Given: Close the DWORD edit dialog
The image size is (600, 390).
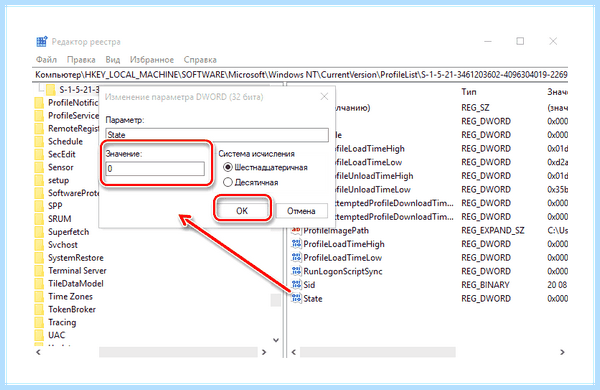Looking at the screenshot, I should pyautogui.click(x=324, y=96).
